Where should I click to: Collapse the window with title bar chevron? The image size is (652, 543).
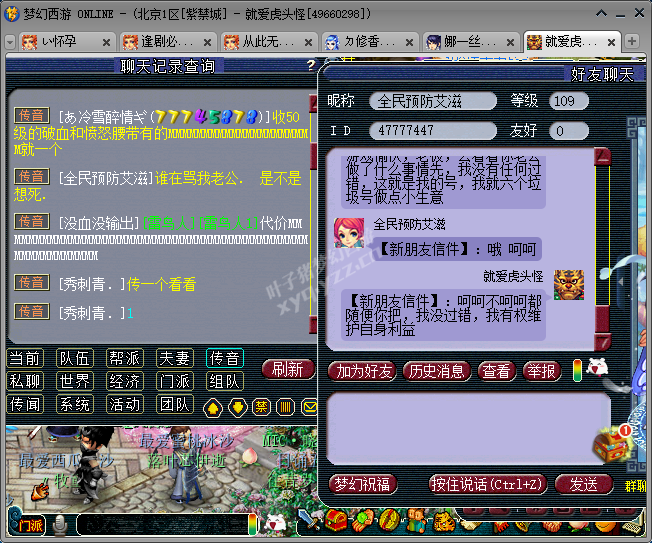click(x=601, y=13)
